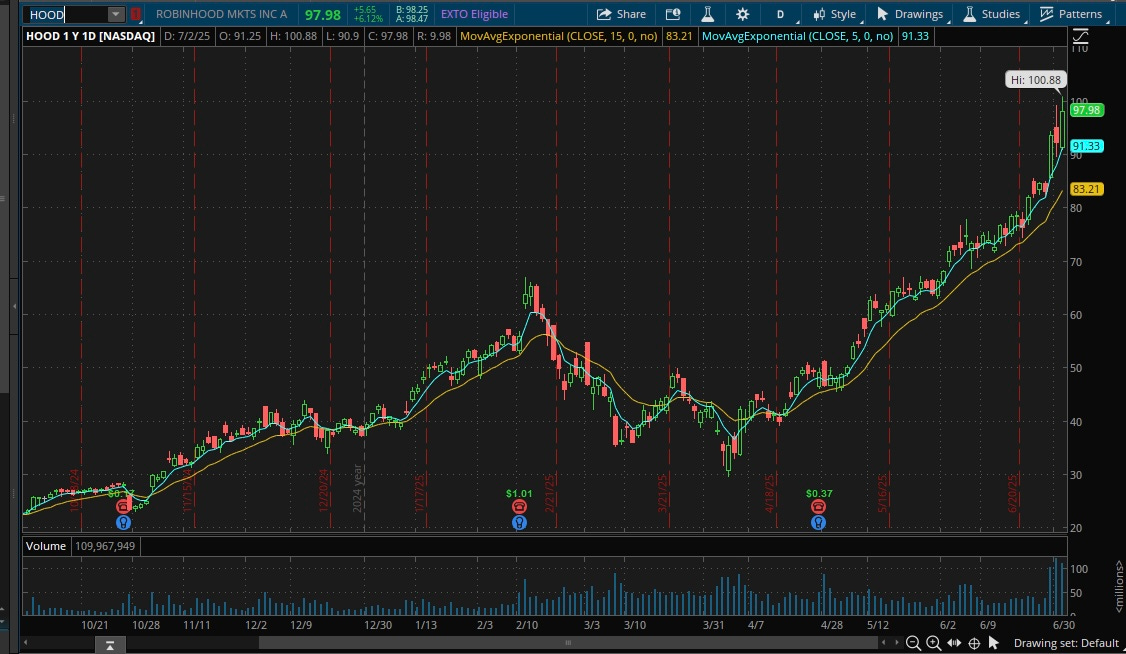Click the ROBINHOOD MKTS INC A company name
Image resolution: width=1126 pixels, height=654 pixels.
click(x=221, y=14)
